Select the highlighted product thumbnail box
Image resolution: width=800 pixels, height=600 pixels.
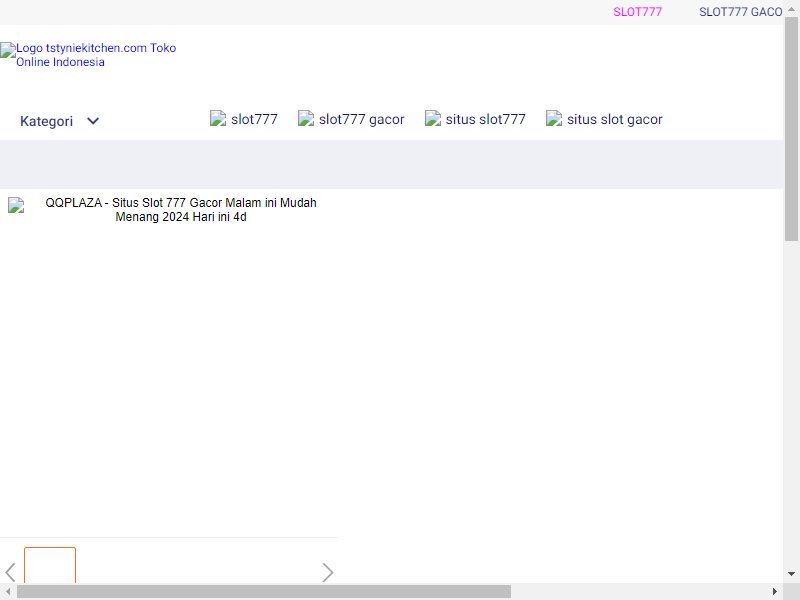[50, 565]
